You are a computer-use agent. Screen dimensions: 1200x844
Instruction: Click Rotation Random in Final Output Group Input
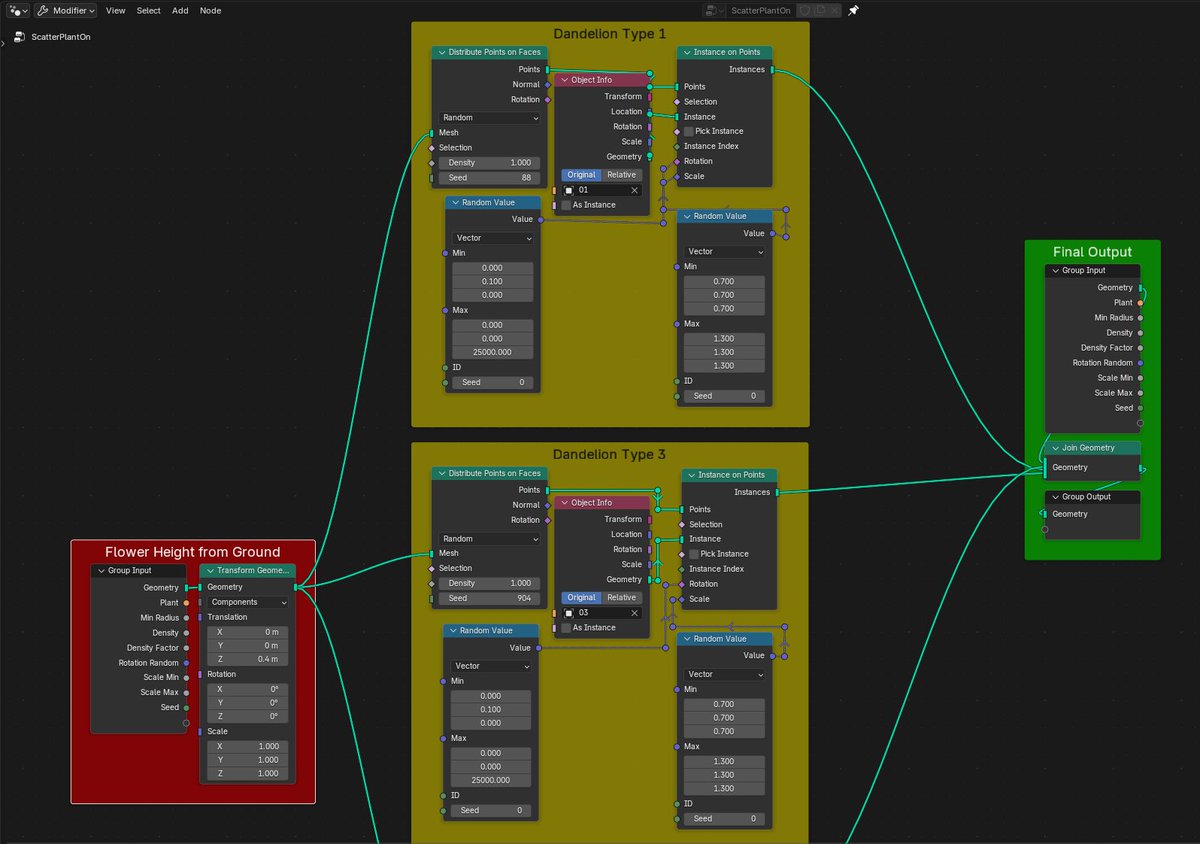[1101, 363]
